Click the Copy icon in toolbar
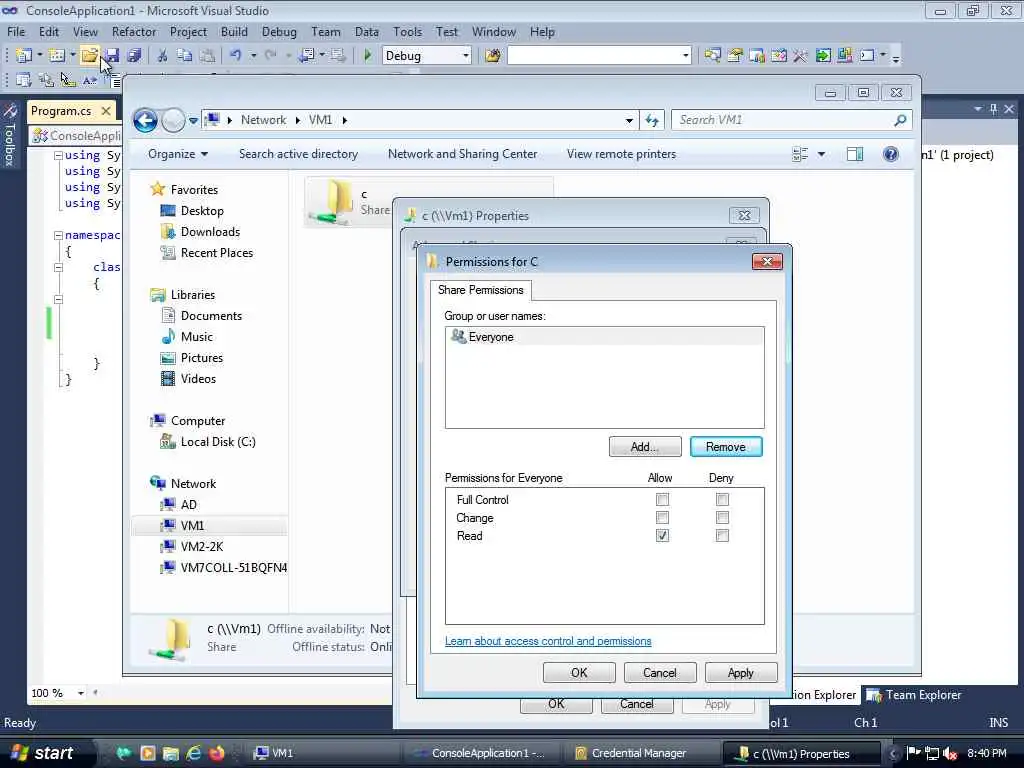The width and height of the screenshot is (1024, 768). coord(185,56)
